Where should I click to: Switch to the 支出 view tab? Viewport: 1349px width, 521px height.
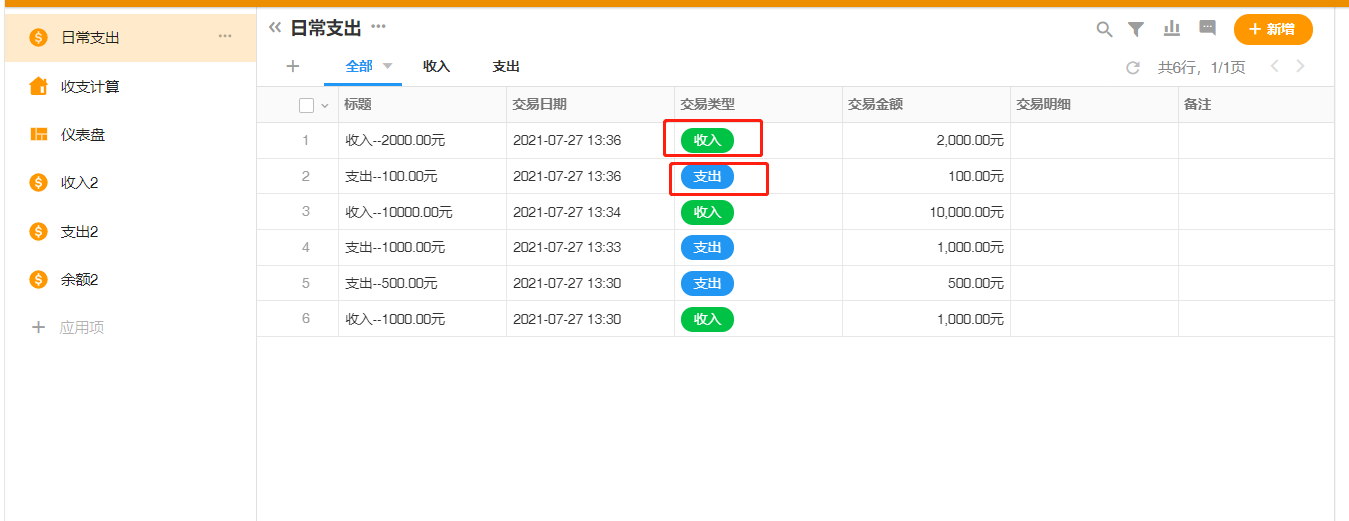click(x=506, y=66)
